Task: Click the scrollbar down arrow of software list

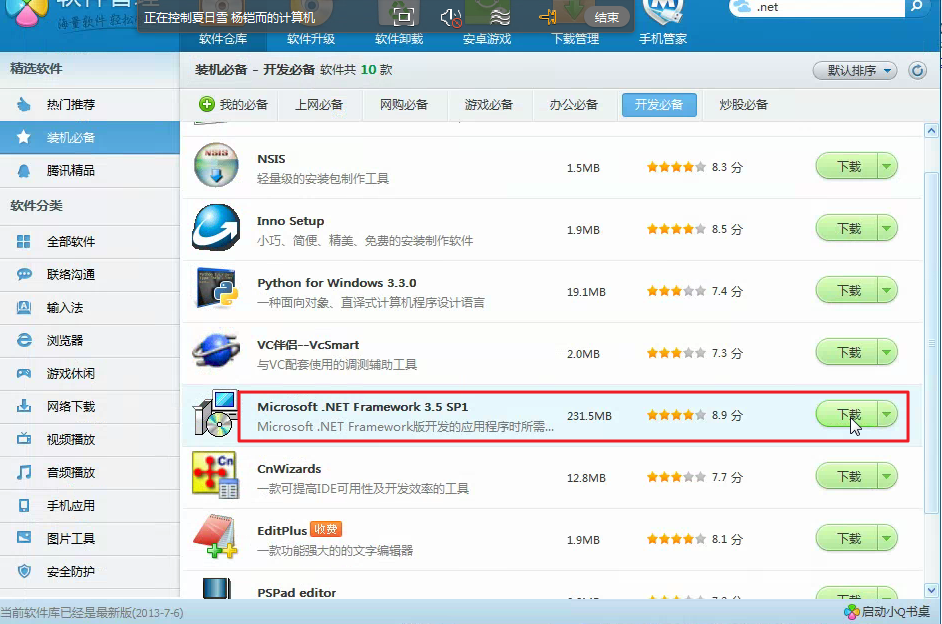Action: click(x=931, y=590)
